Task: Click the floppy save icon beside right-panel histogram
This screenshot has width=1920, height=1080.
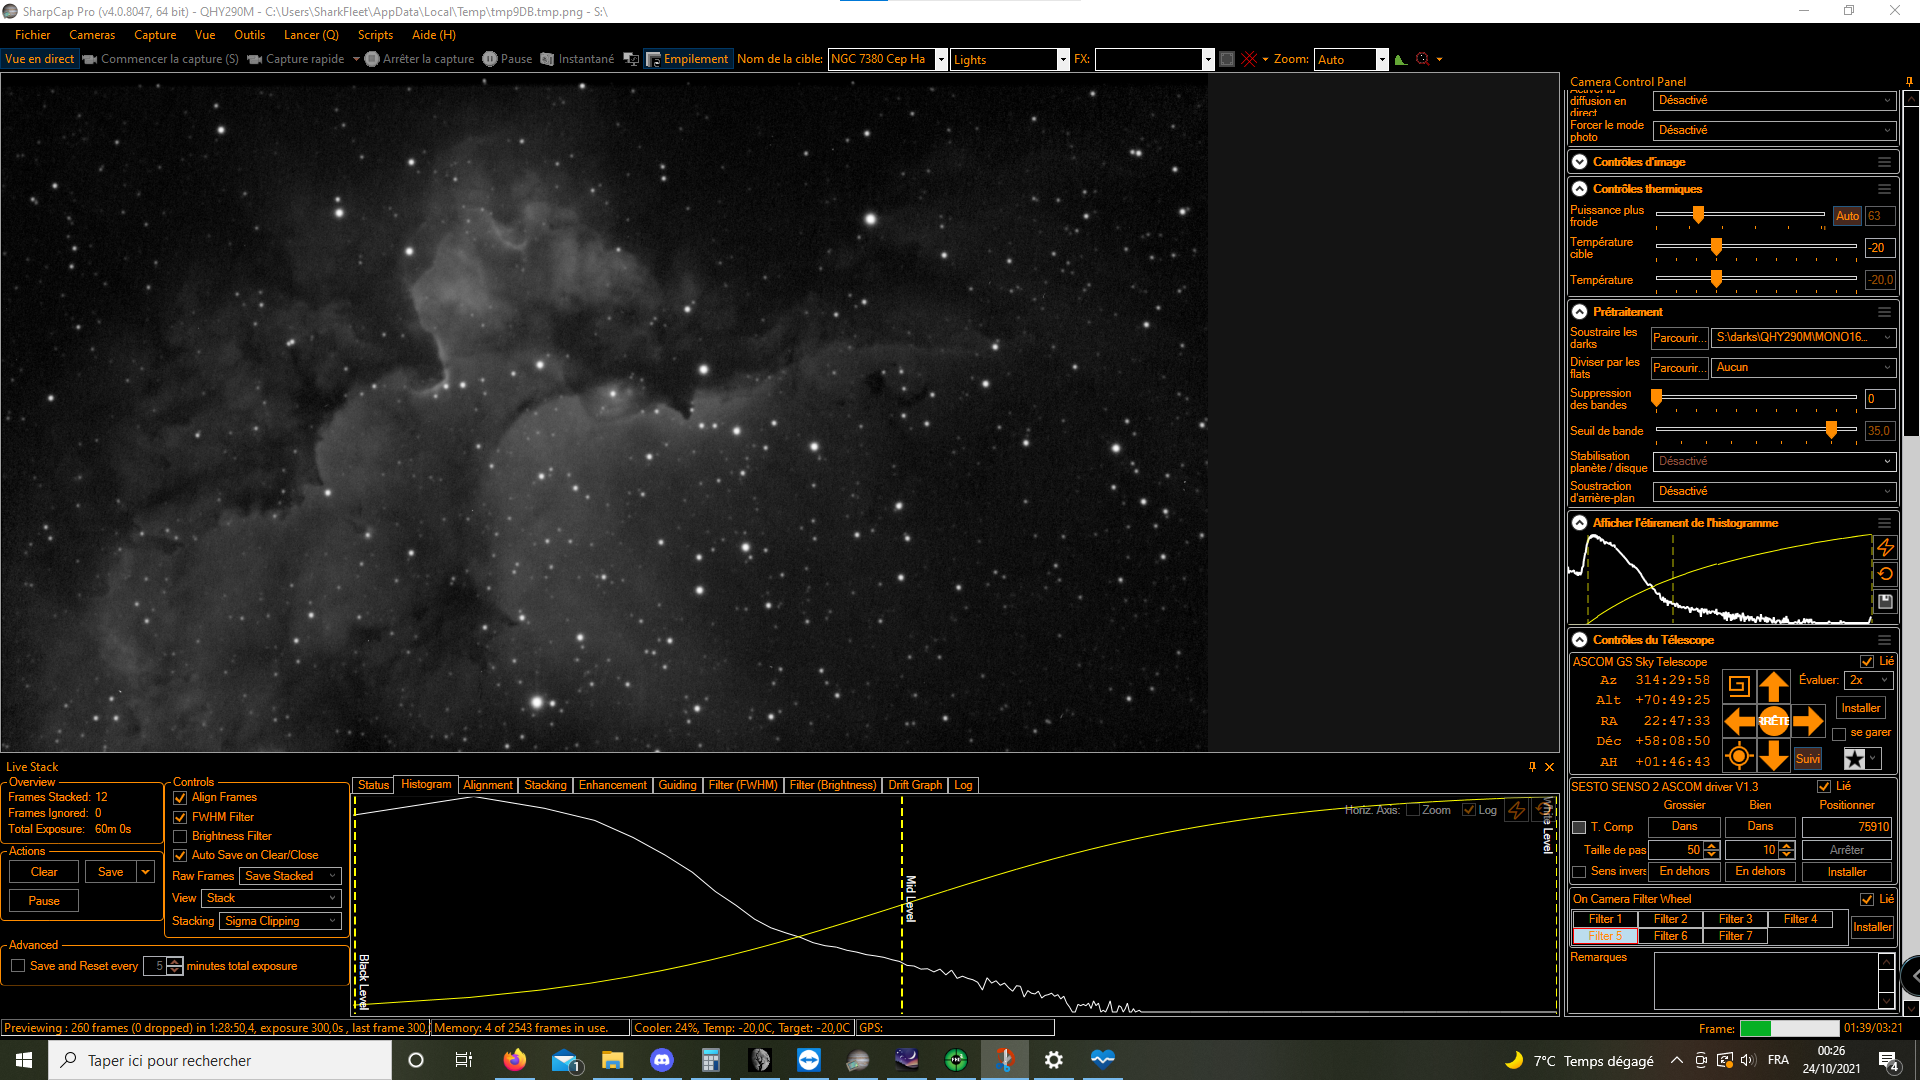Action: (x=1885, y=601)
